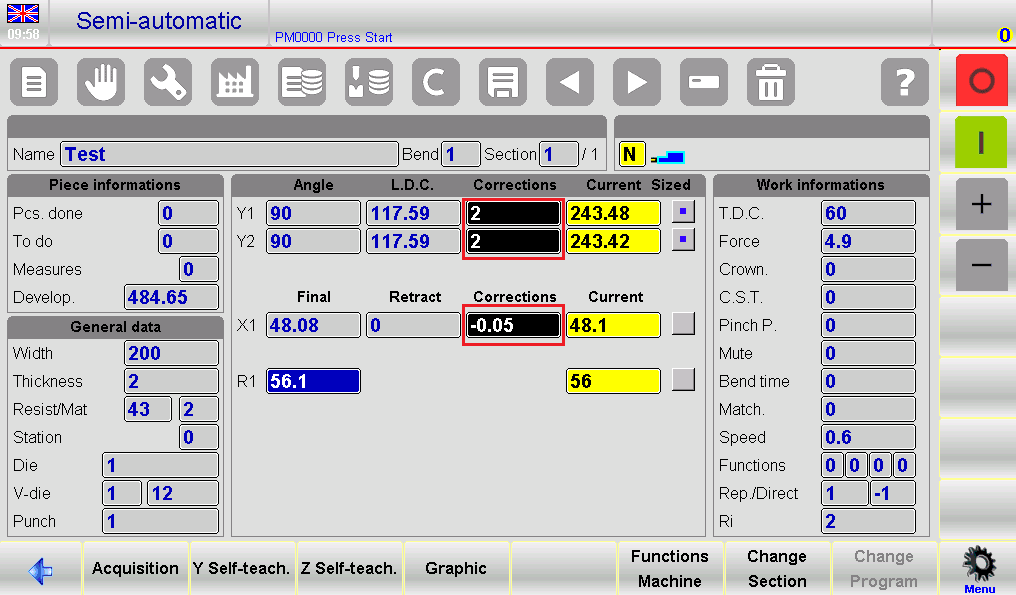Select the Speed field 0.6
The image size is (1016, 595).
868,438
